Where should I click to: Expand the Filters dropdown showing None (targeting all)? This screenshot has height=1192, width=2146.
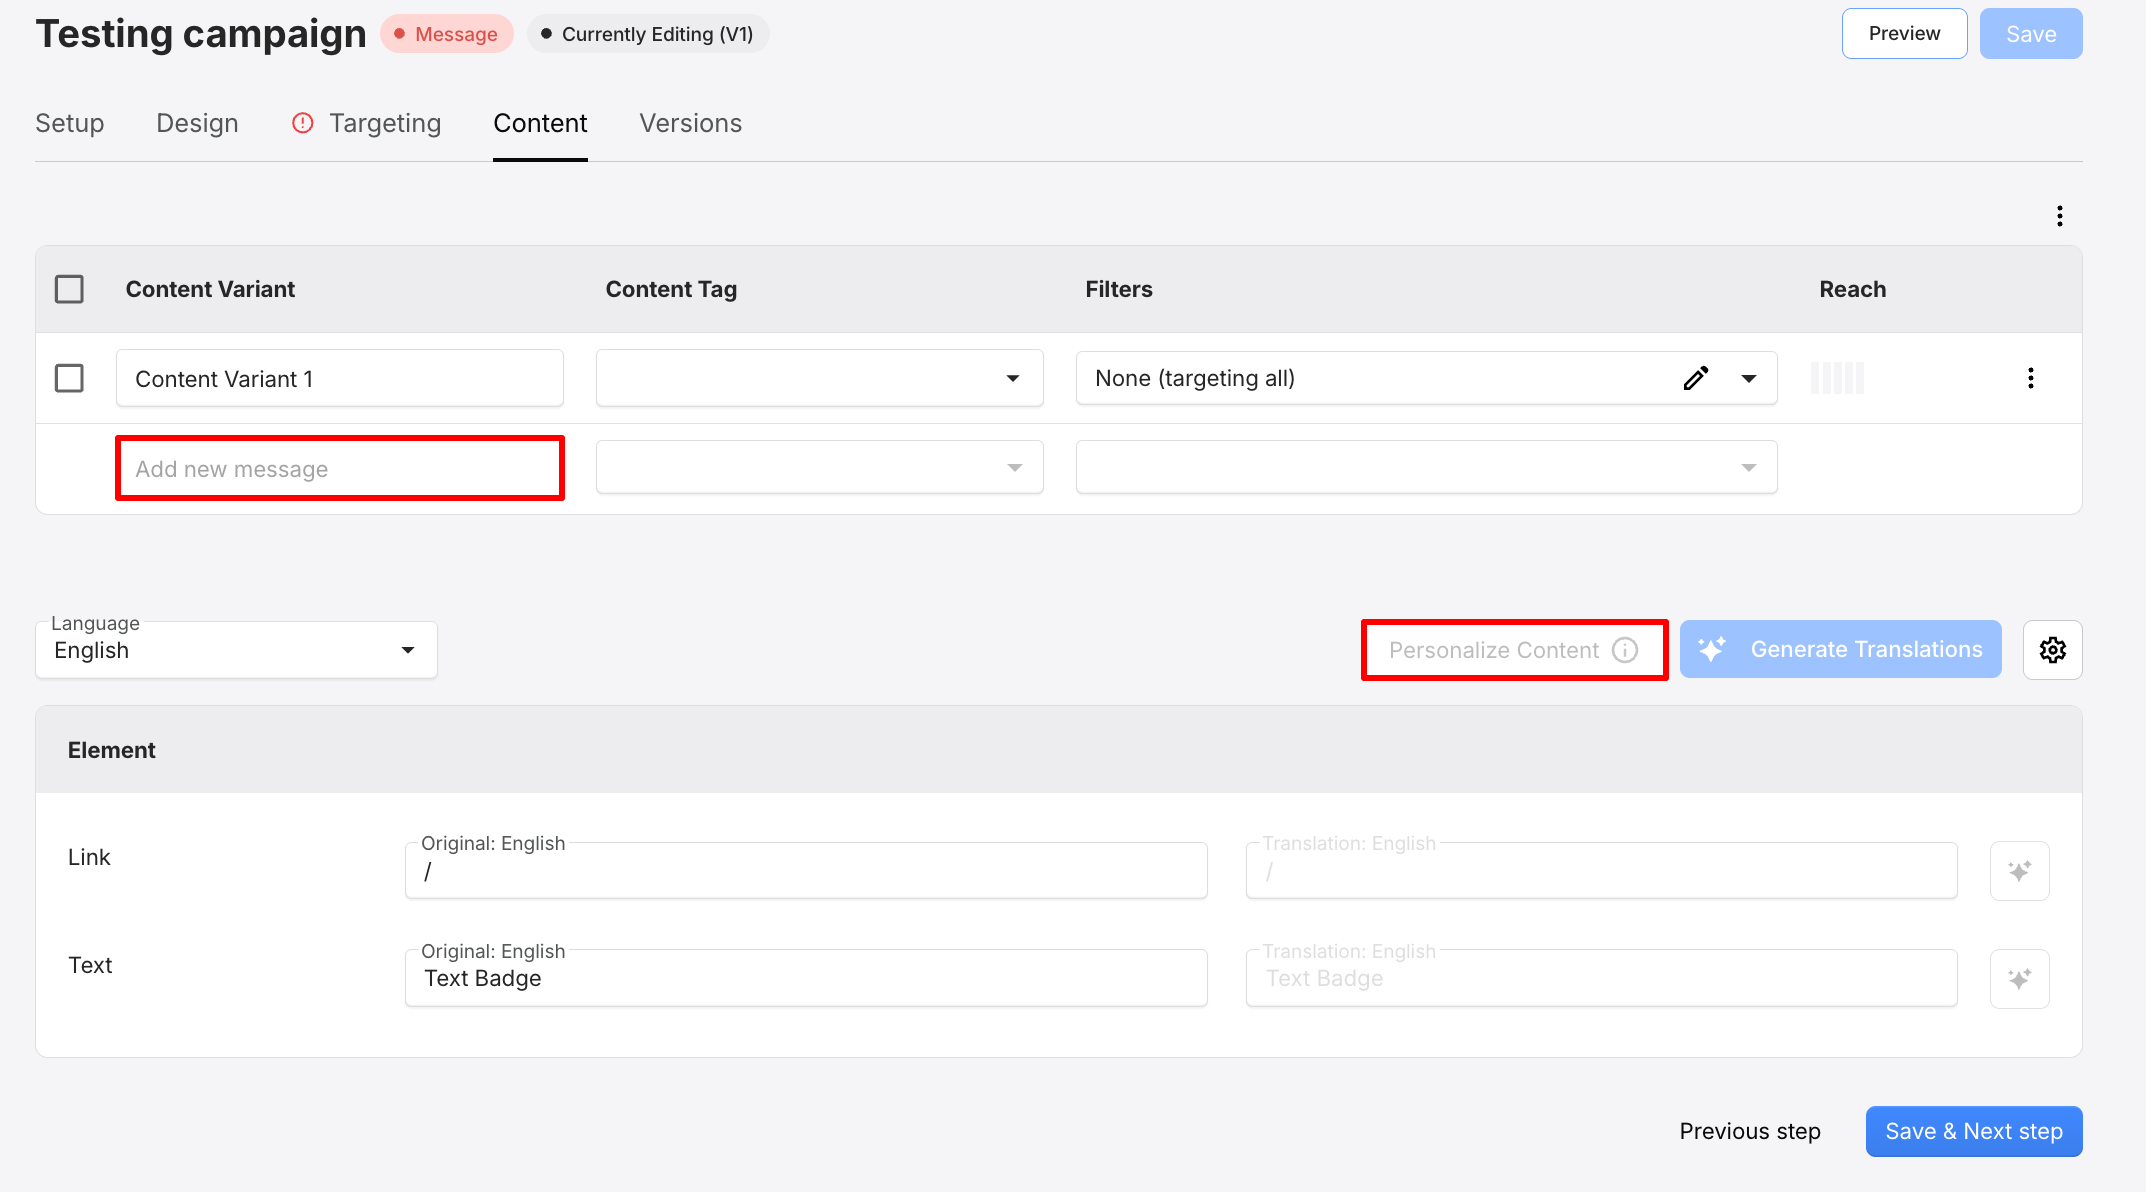1749,378
